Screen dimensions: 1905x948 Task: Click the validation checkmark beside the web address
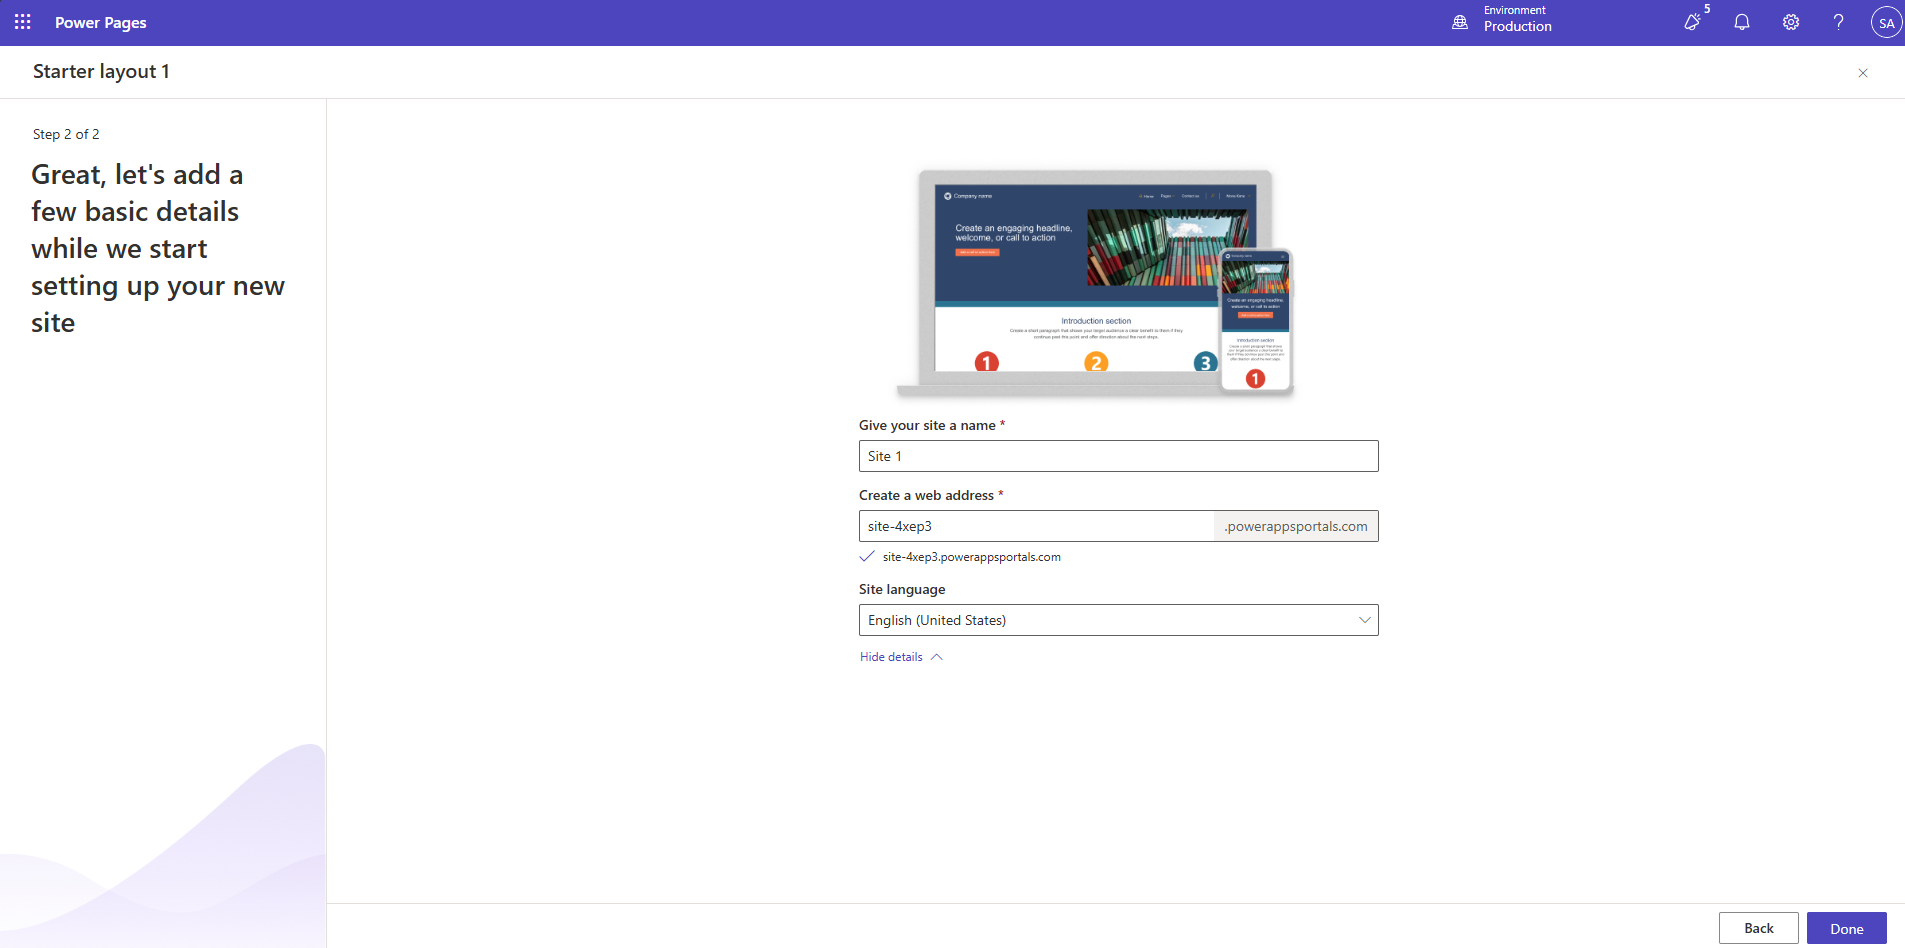(x=866, y=557)
